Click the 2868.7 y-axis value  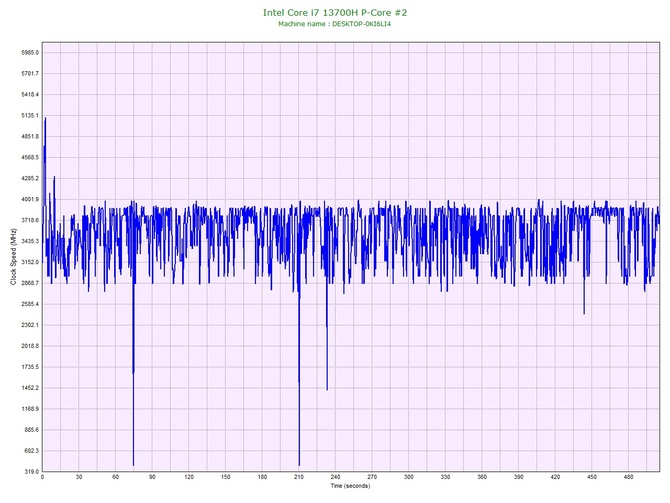click(30, 283)
